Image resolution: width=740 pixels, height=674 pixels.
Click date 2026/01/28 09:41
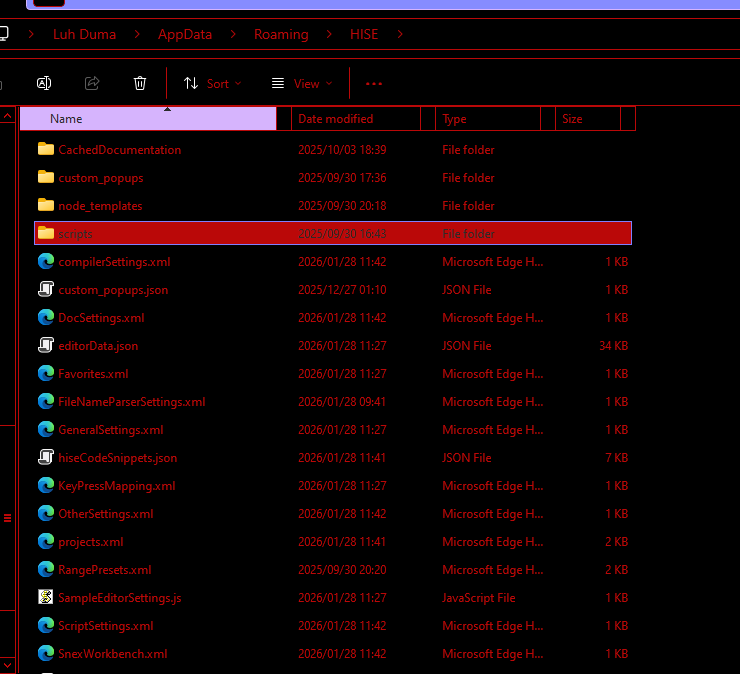(x=342, y=402)
